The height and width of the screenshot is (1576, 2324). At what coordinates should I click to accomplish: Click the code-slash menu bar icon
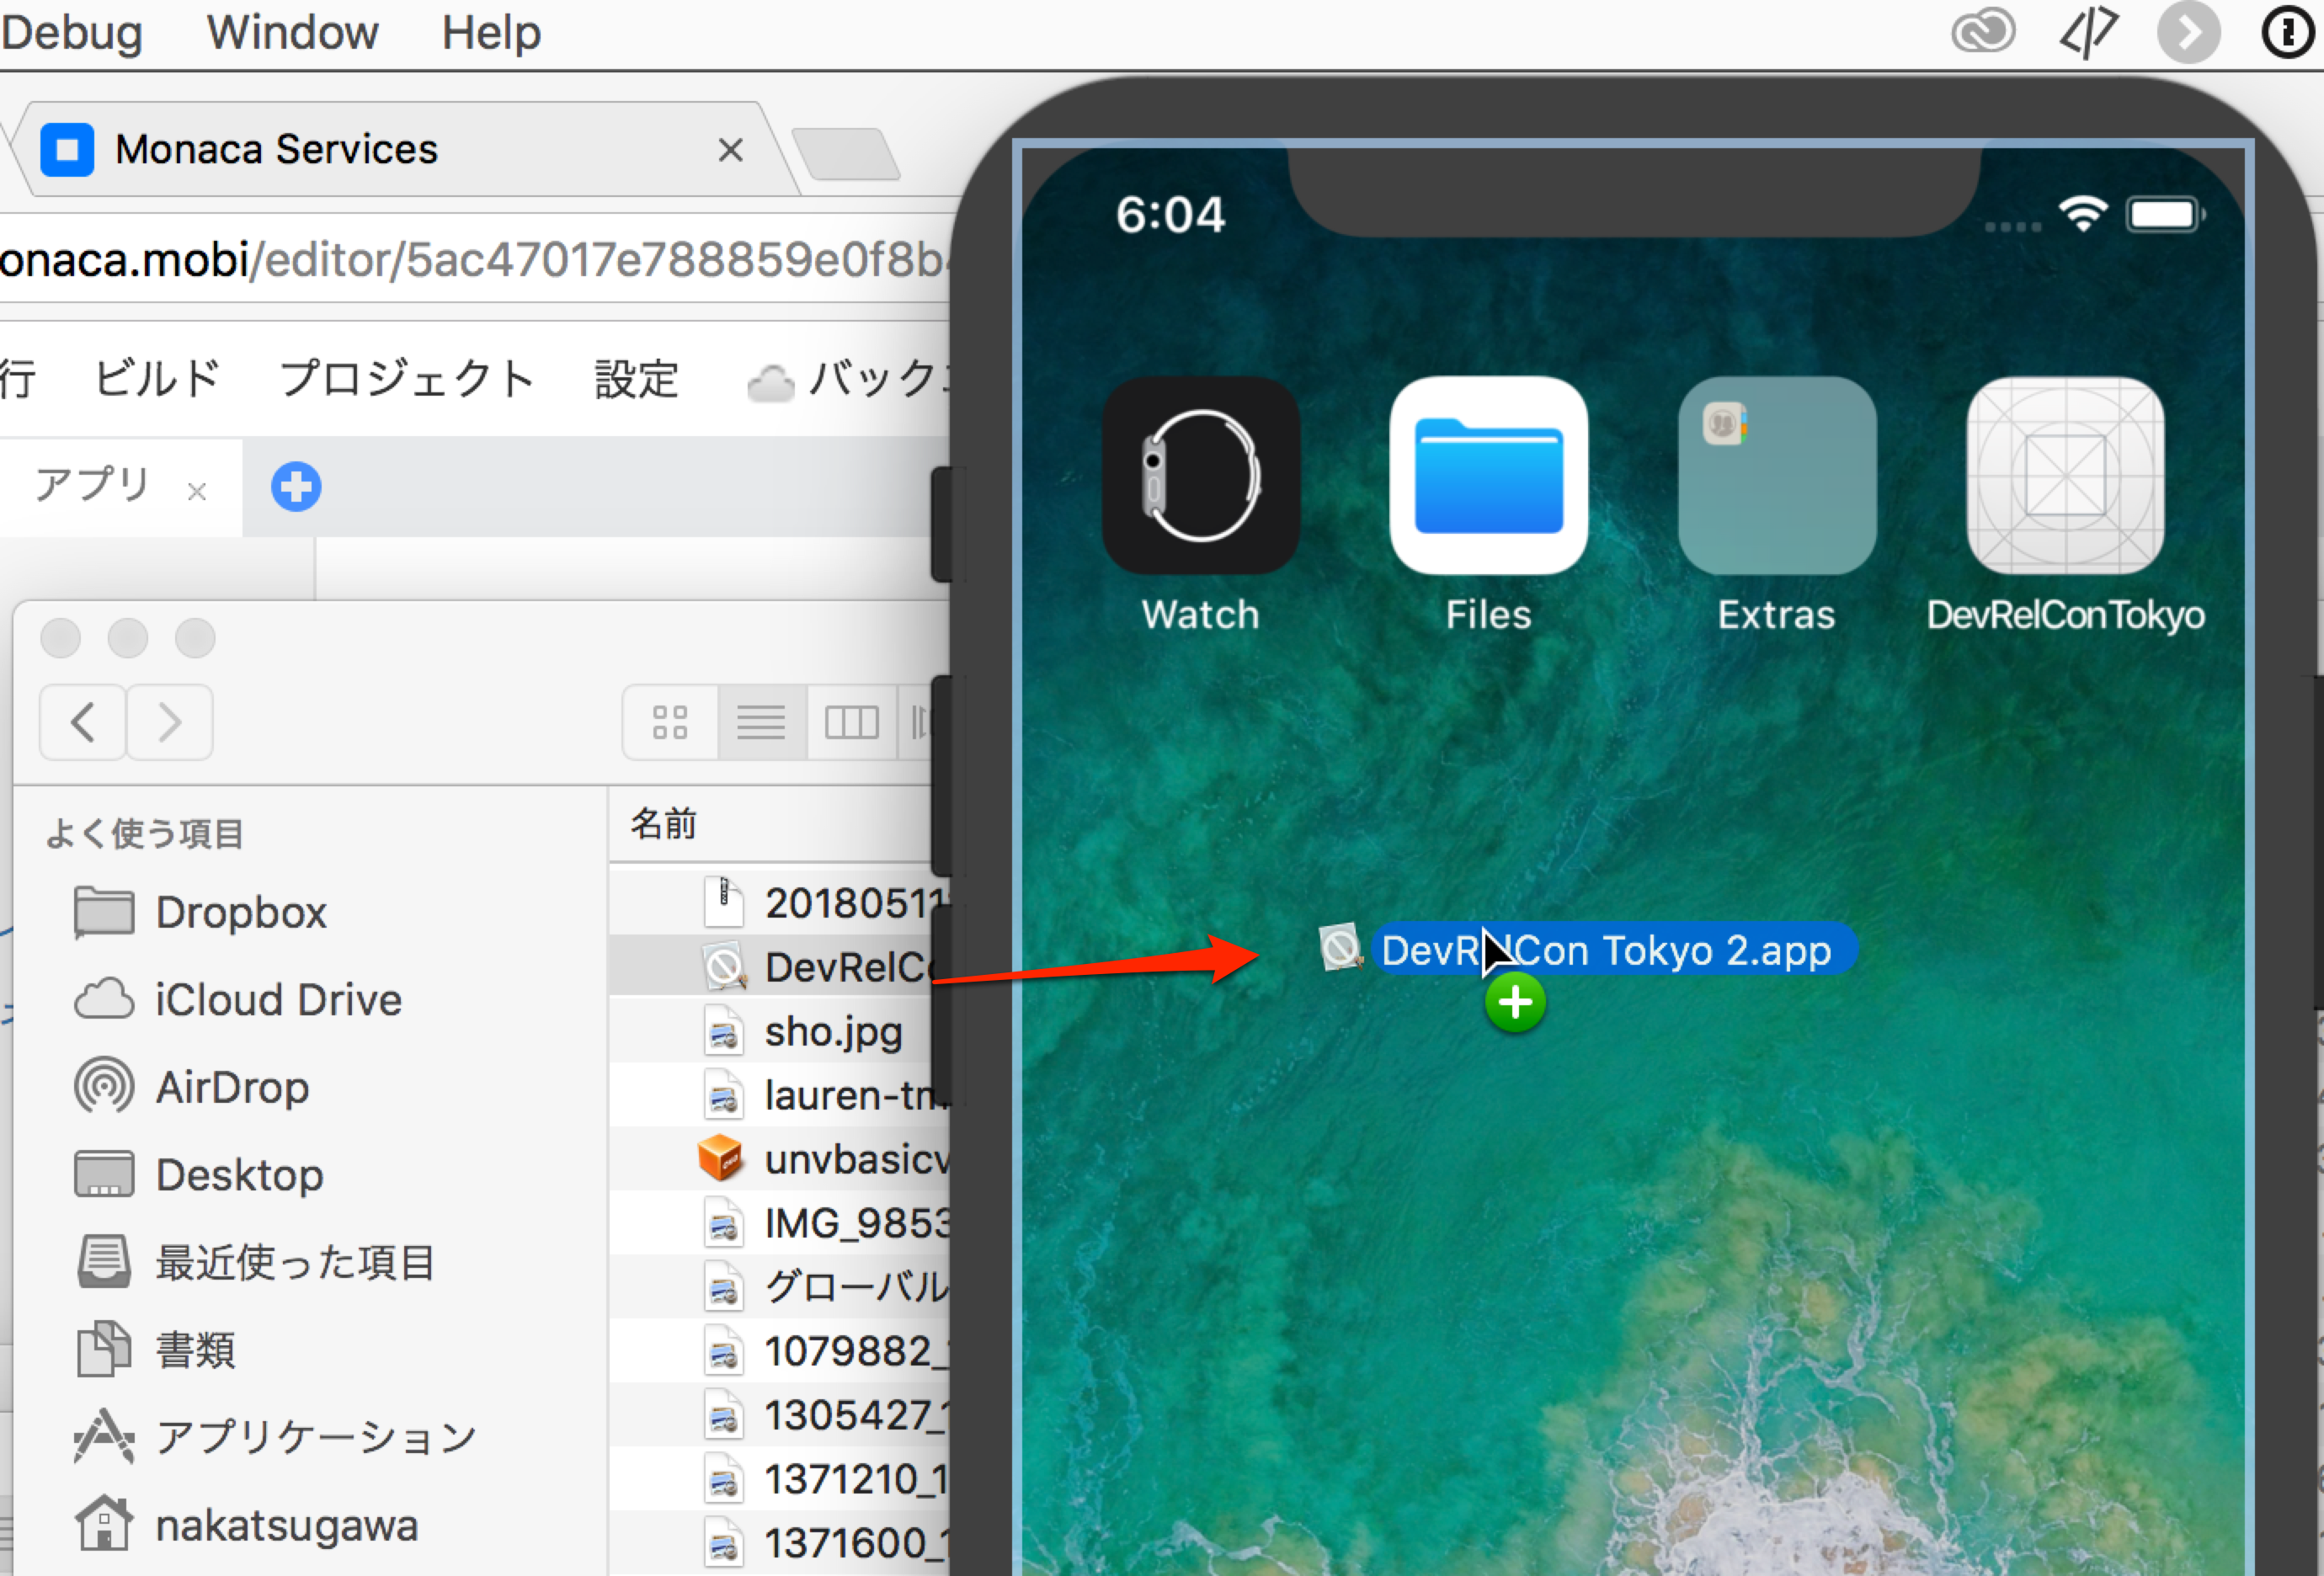point(2088,32)
